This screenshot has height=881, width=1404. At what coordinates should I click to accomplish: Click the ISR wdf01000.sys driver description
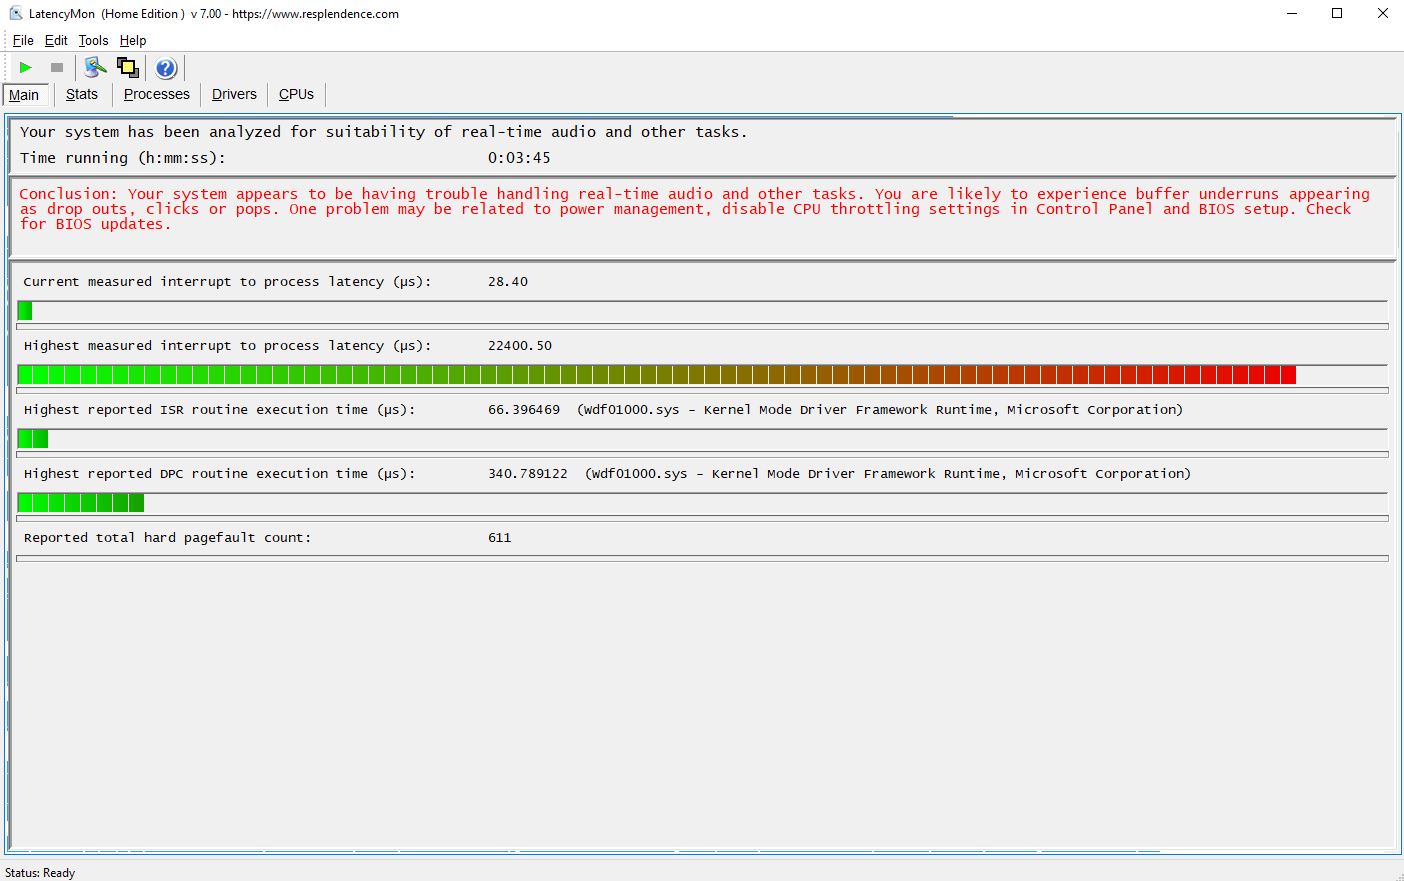click(880, 410)
